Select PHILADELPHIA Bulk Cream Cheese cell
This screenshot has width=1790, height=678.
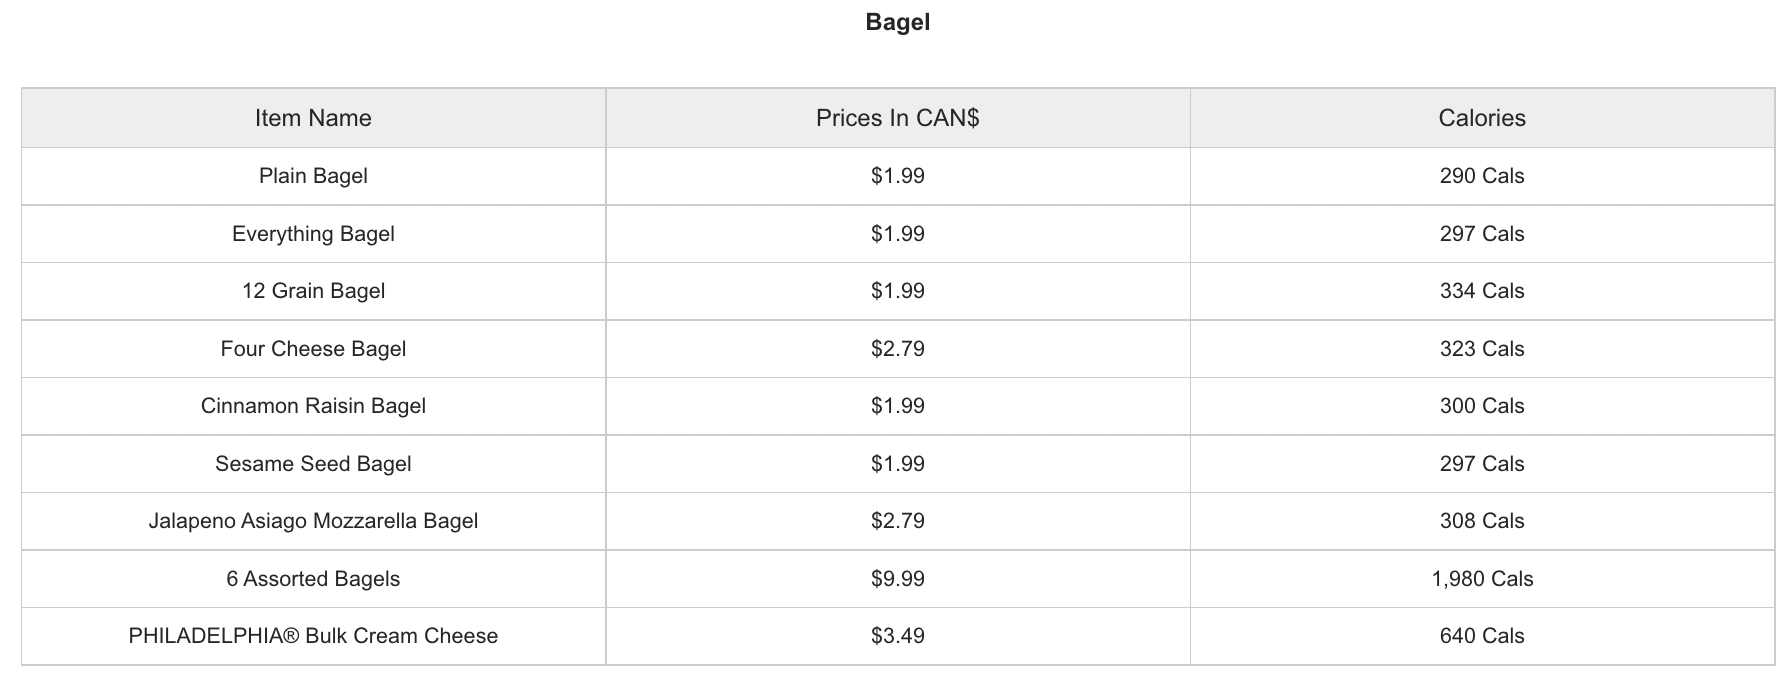[313, 636]
